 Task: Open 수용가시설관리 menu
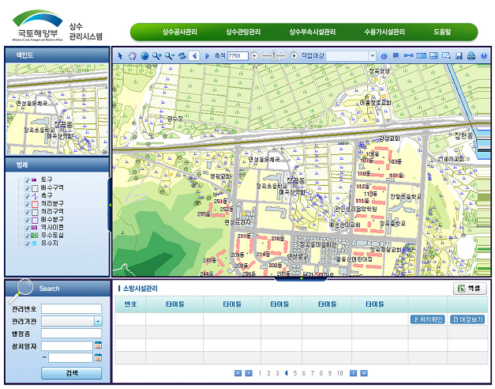tap(385, 32)
